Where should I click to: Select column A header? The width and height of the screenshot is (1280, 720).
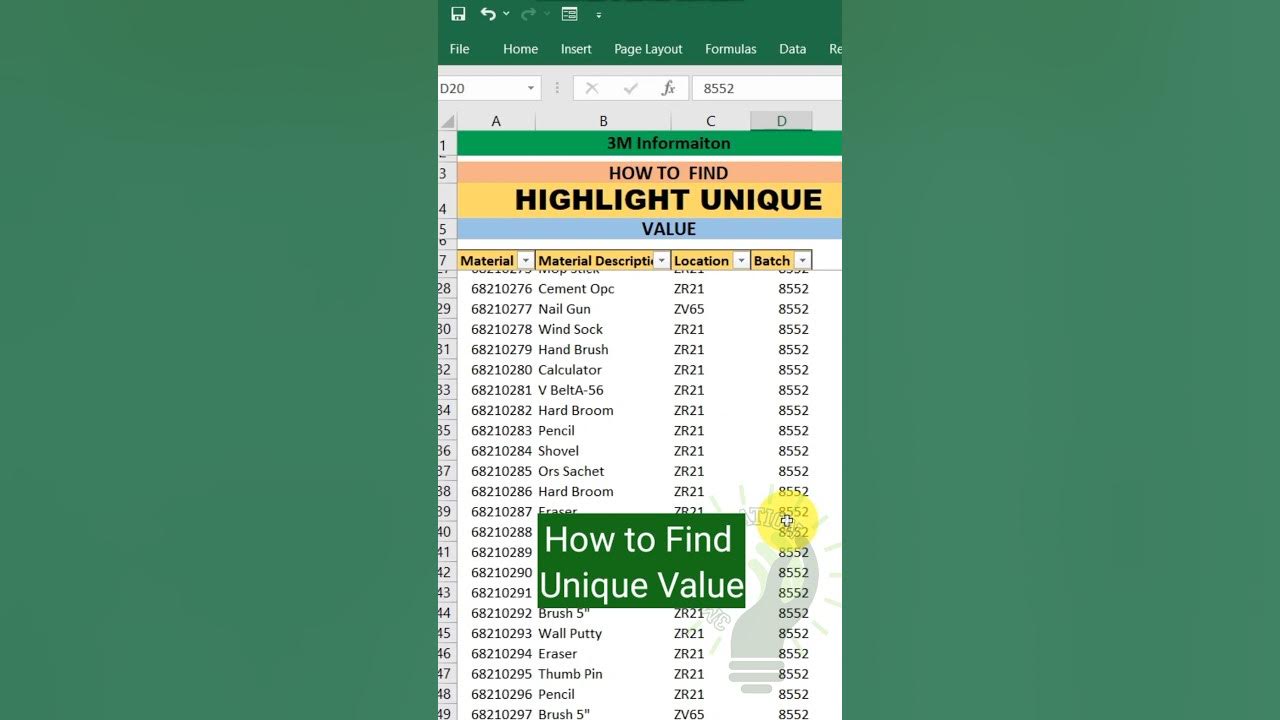496,121
